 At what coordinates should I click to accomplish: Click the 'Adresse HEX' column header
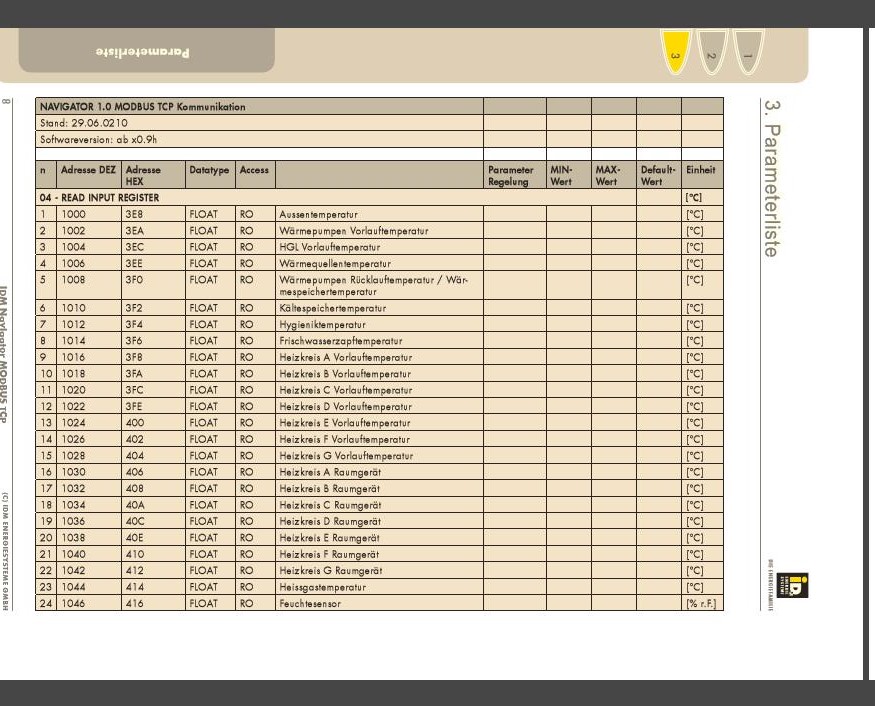tap(153, 175)
